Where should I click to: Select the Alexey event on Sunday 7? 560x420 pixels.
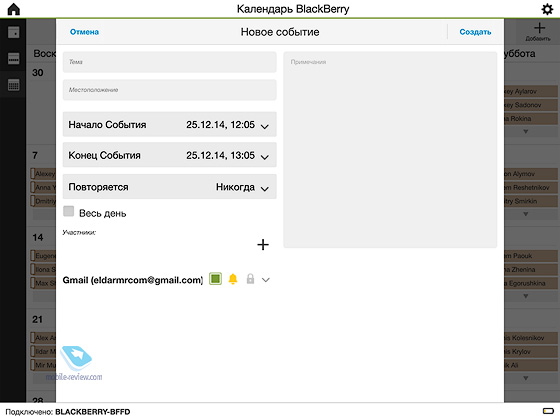(x=43, y=174)
